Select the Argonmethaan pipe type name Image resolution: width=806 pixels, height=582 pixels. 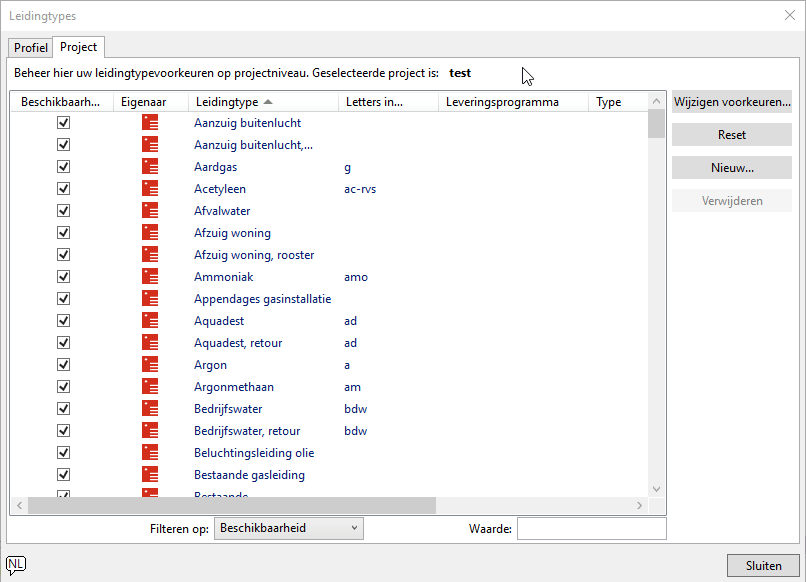pyautogui.click(x=234, y=387)
